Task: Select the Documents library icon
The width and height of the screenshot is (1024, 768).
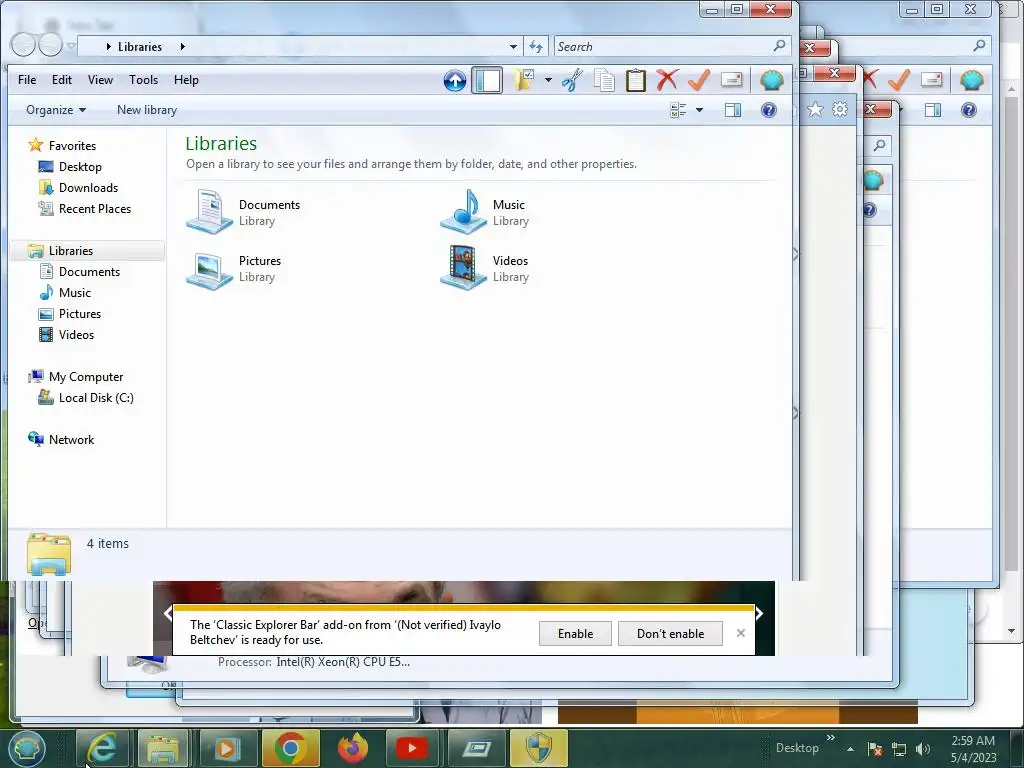Action: click(209, 212)
